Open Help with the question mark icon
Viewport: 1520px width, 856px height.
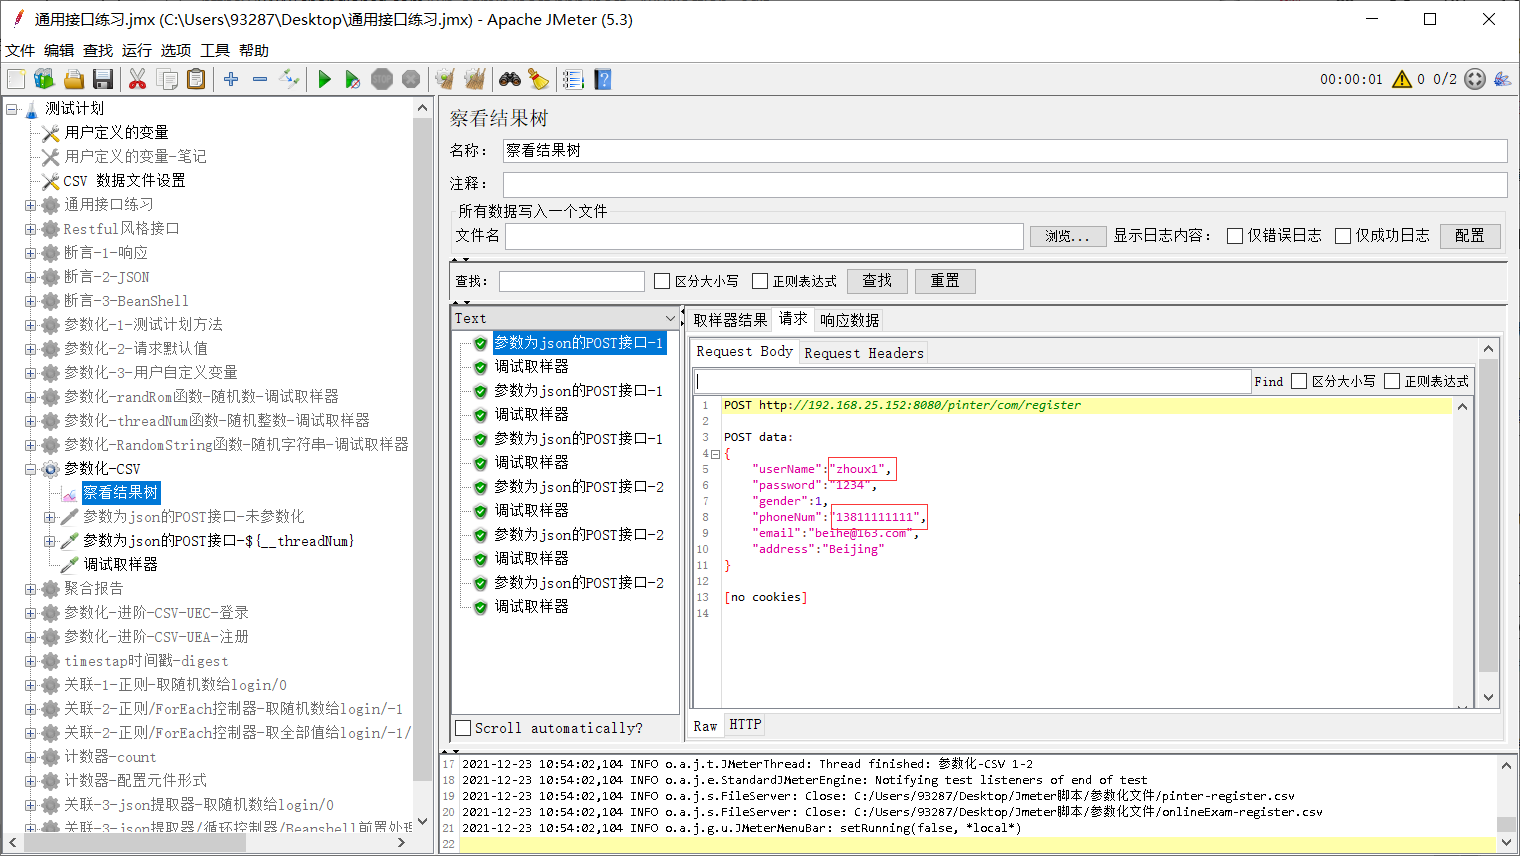[x=602, y=79]
